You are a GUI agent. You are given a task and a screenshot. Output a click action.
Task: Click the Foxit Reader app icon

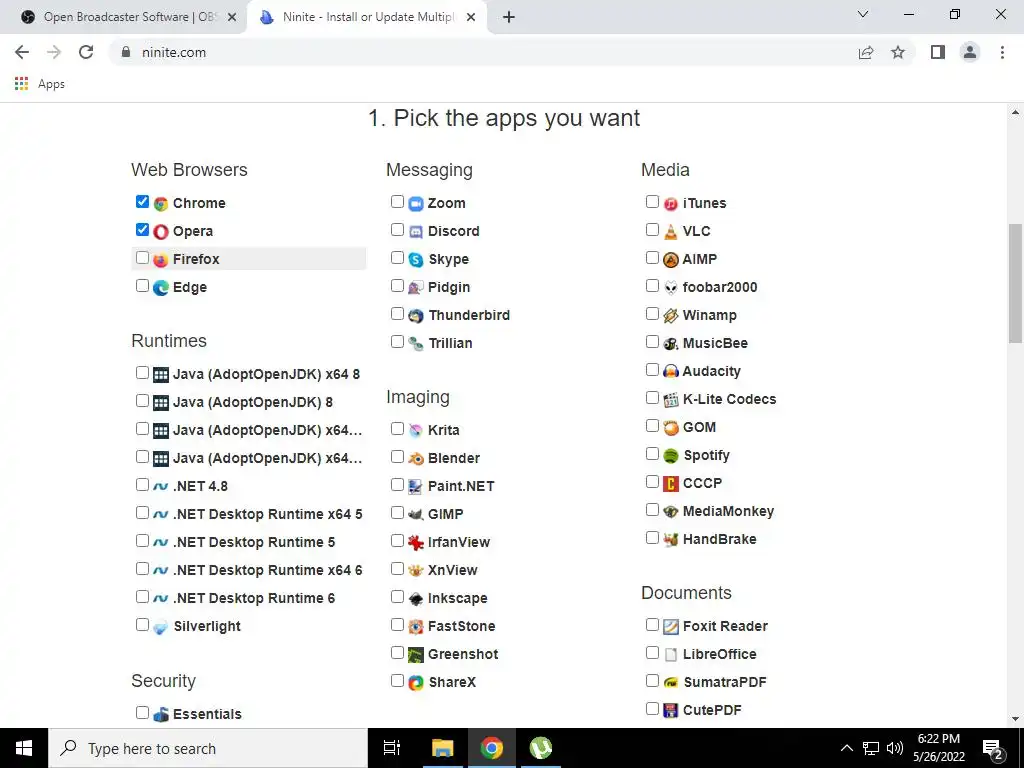(671, 627)
